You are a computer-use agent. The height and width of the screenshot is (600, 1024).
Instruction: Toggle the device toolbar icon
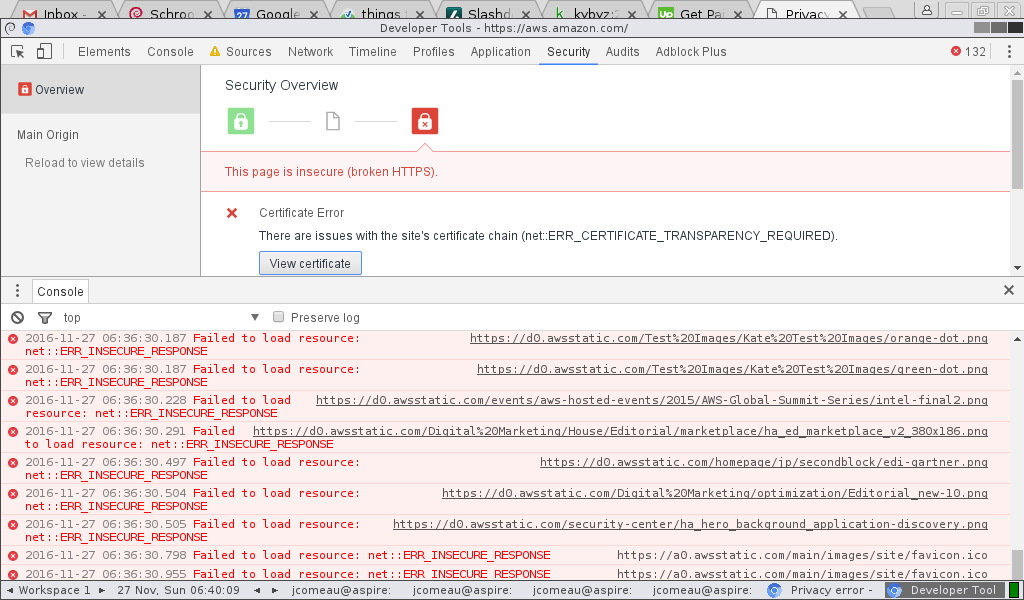(x=44, y=52)
